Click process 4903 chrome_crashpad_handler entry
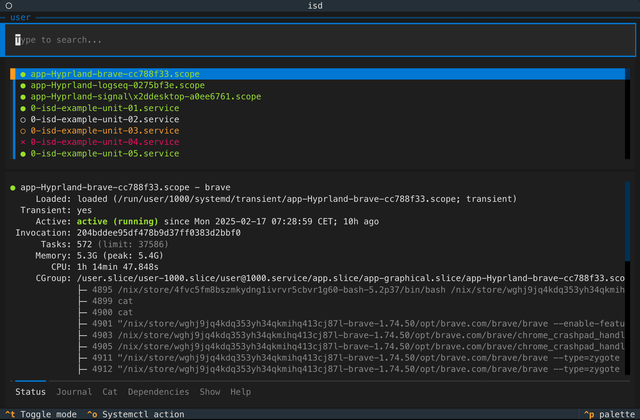640x420 pixels. [358, 335]
